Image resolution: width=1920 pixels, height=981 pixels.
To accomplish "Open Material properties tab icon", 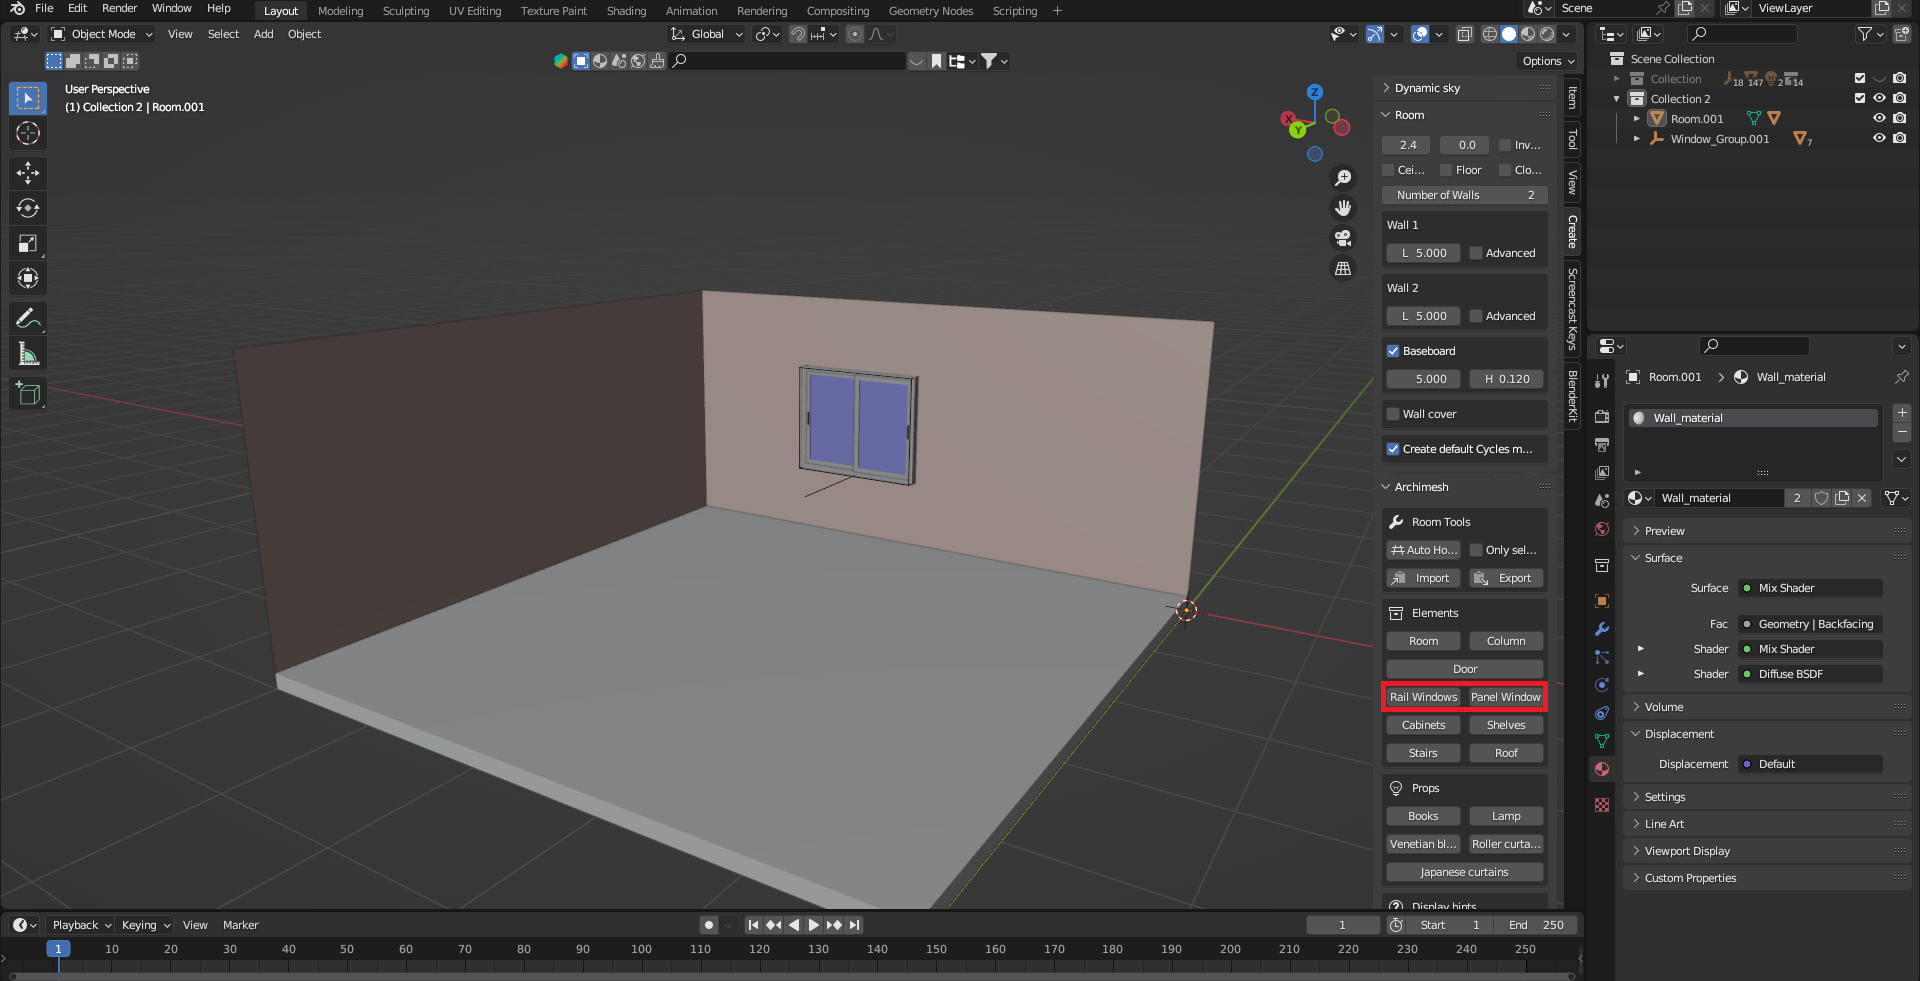I will click(1602, 769).
